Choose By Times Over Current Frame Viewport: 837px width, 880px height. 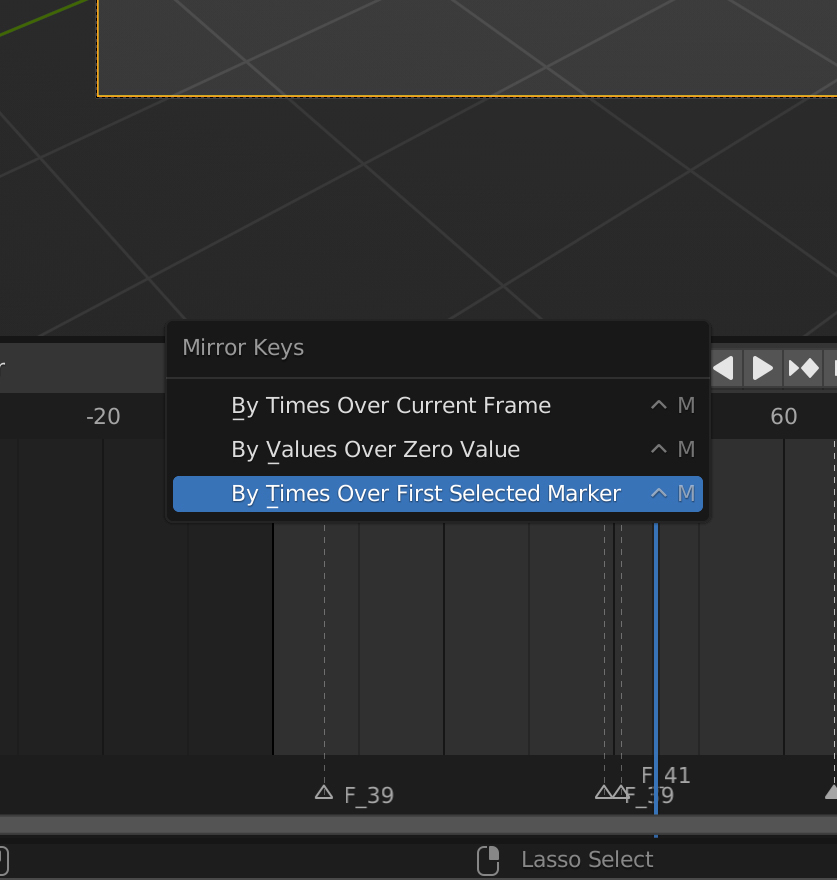point(390,406)
